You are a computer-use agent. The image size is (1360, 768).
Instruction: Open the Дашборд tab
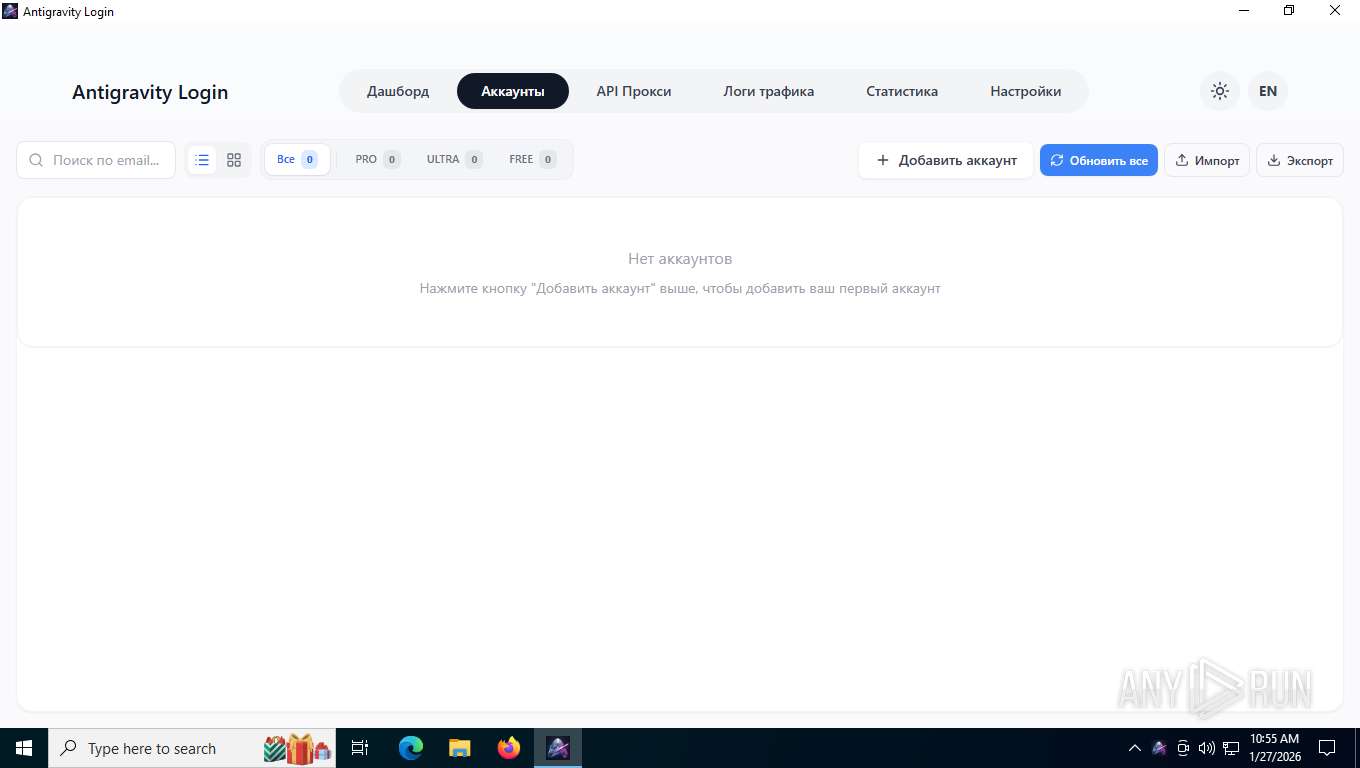pyautogui.click(x=398, y=91)
